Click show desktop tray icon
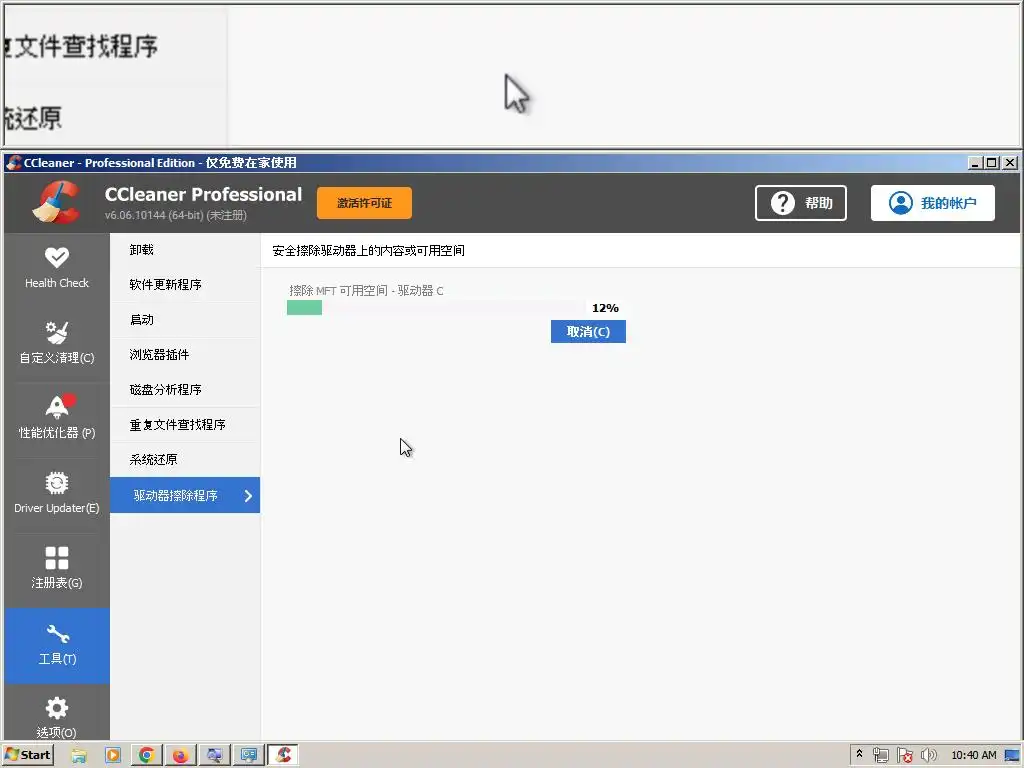This screenshot has width=1024, height=768. tap(1012, 756)
